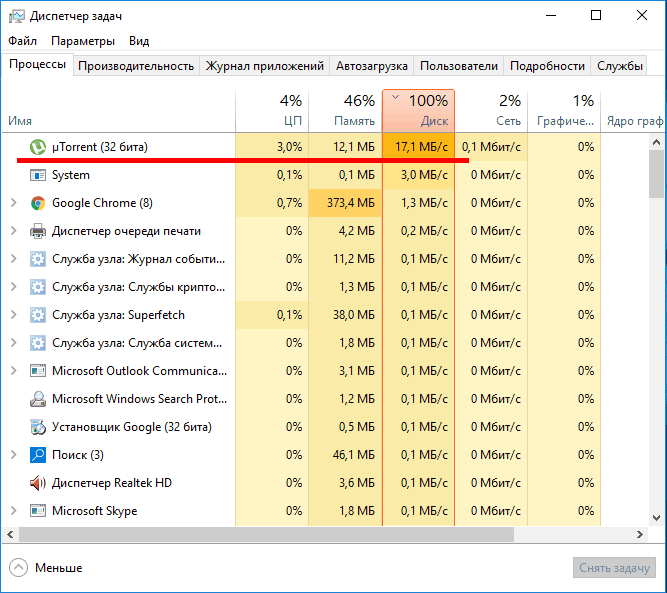Switch to the Службы tab
The width and height of the screenshot is (667, 593).
(x=619, y=66)
